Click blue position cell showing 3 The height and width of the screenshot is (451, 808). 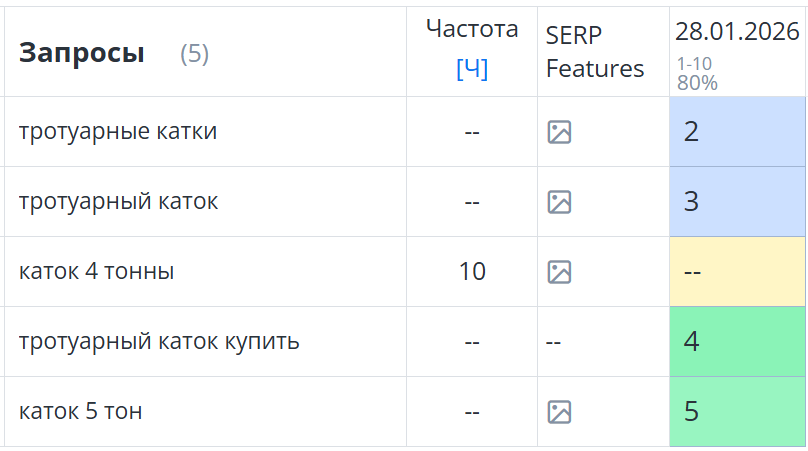click(x=737, y=202)
